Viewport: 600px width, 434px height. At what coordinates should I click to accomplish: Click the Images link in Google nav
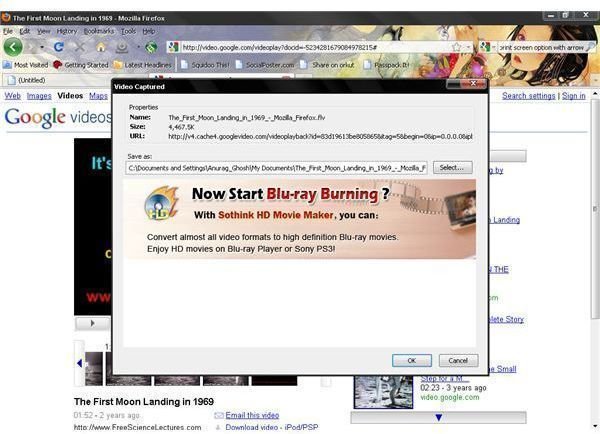[39, 96]
